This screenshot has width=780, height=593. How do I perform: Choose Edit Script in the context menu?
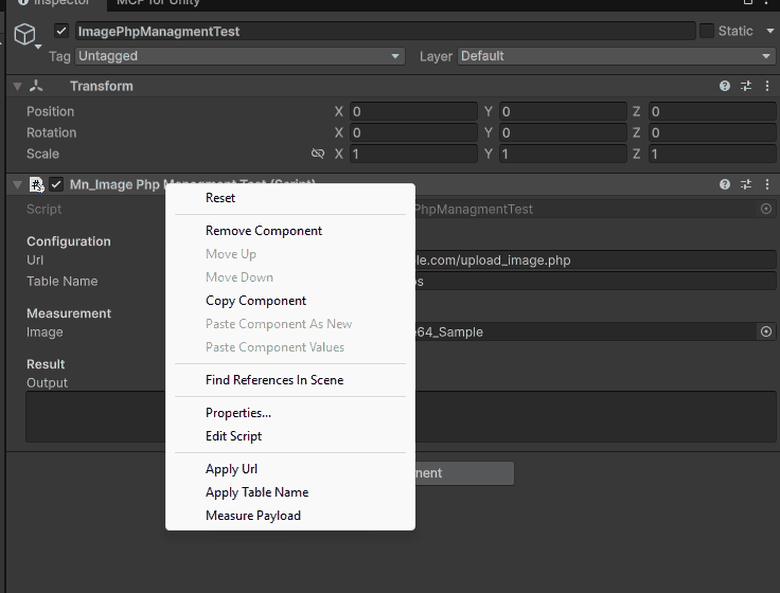tap(290, 436)
